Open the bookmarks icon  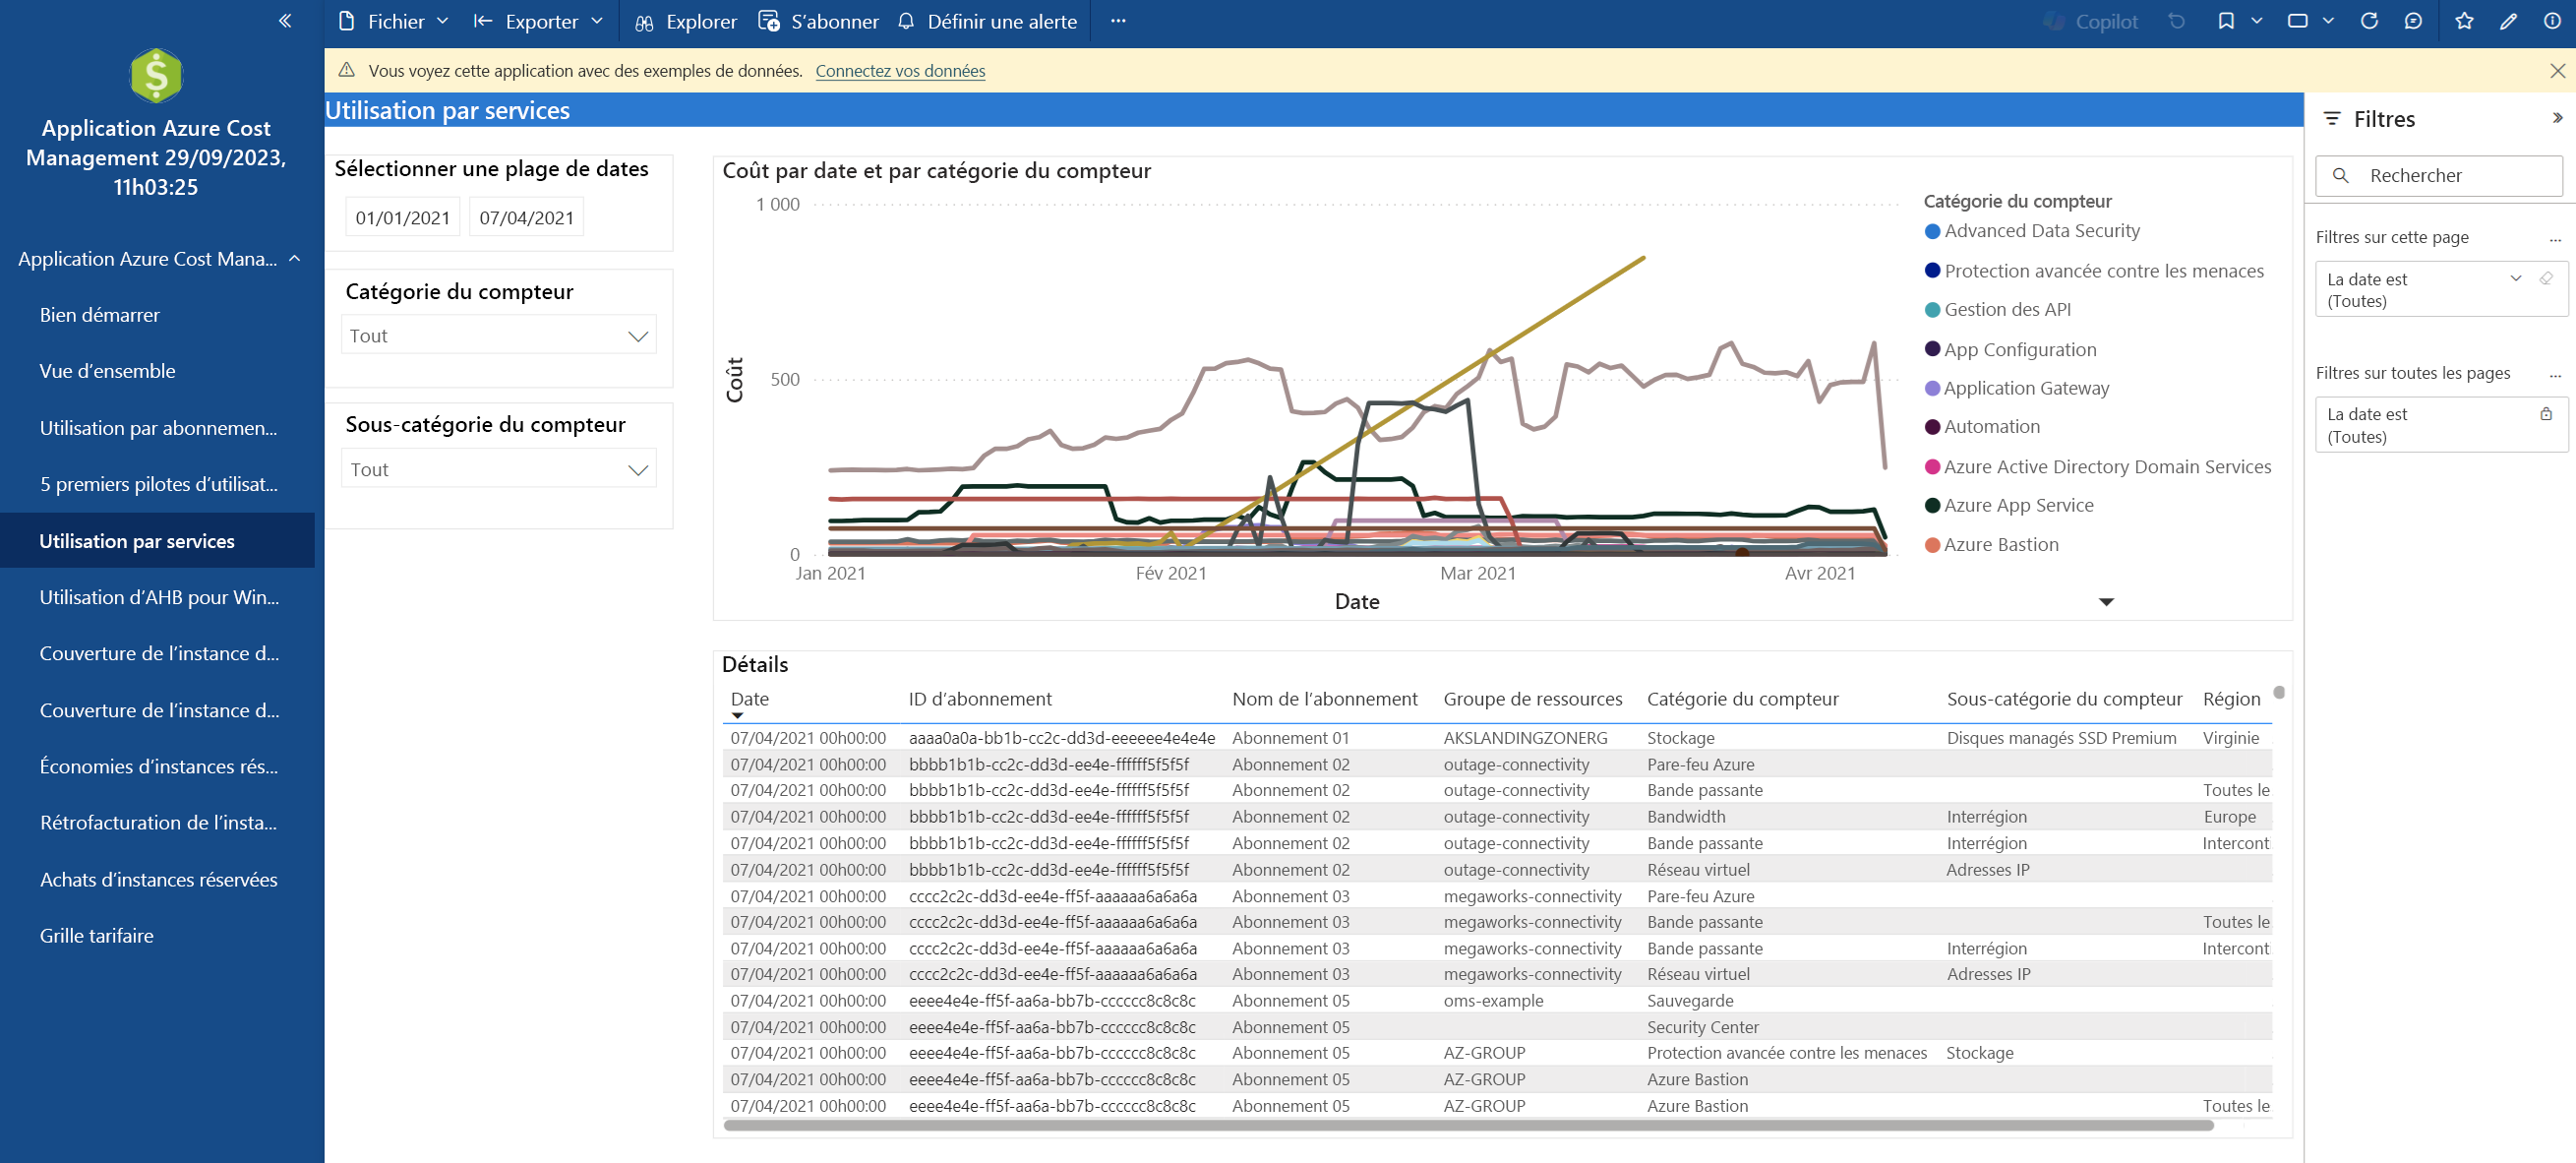point(2225,21)
